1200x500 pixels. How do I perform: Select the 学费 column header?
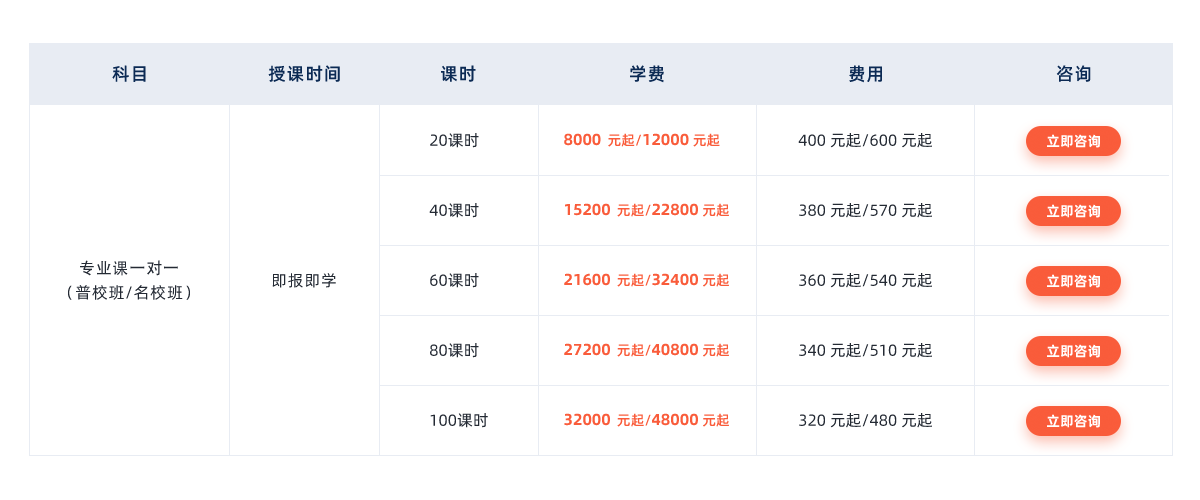coord(647,74)
